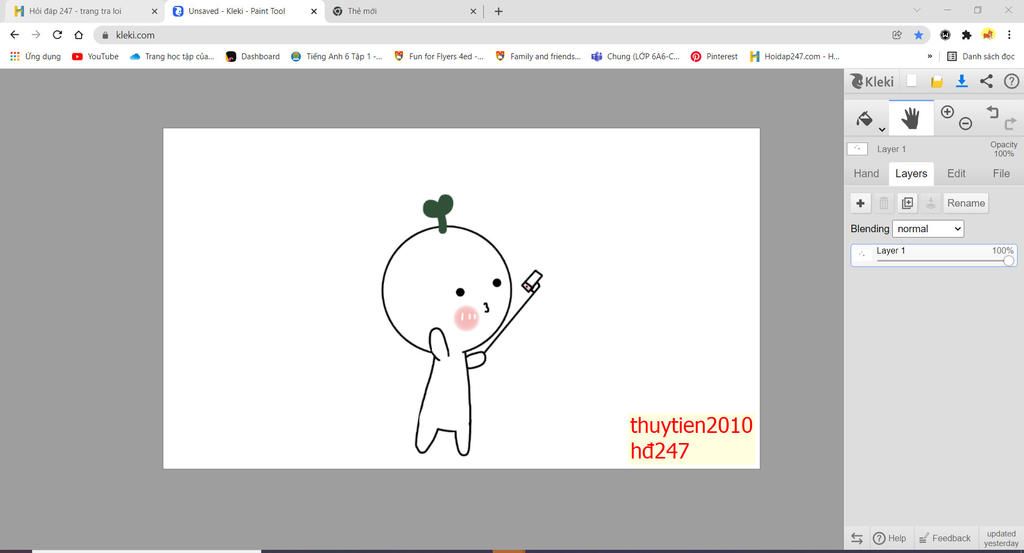
Task: Go forward in the browser
Action: coord(36,35)
